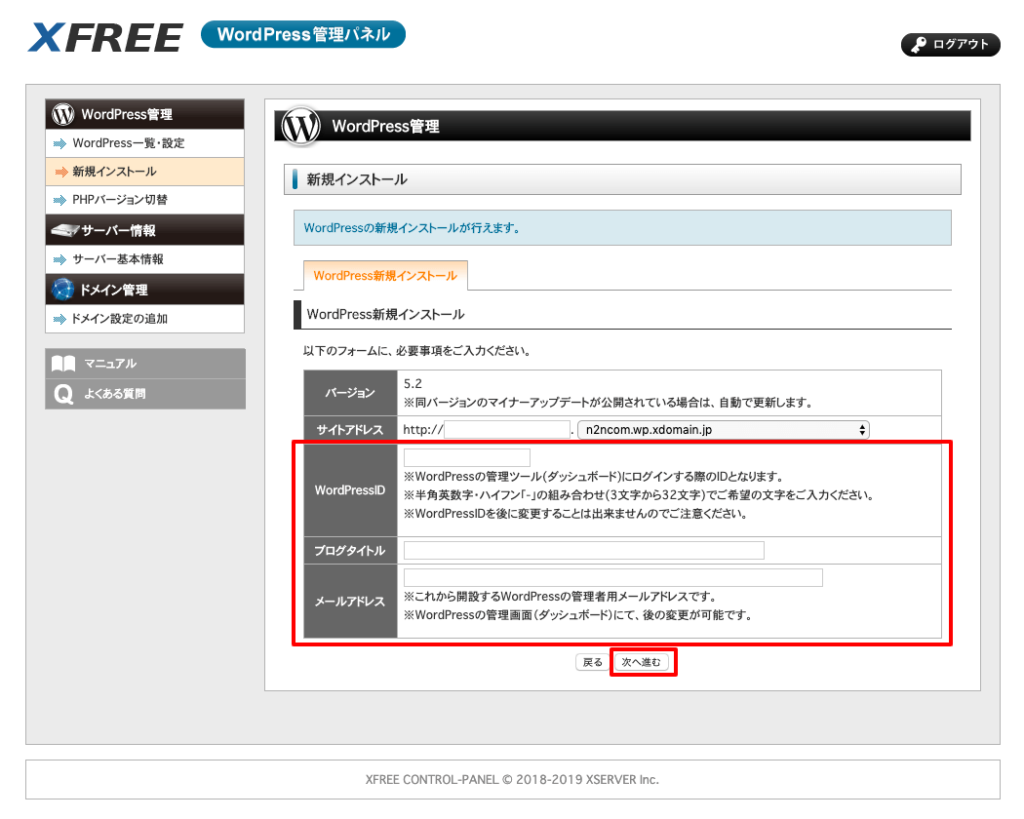
Task: Click the WordPress管理パネル badge
Action: pyautogui.click(x=303, y=35)
